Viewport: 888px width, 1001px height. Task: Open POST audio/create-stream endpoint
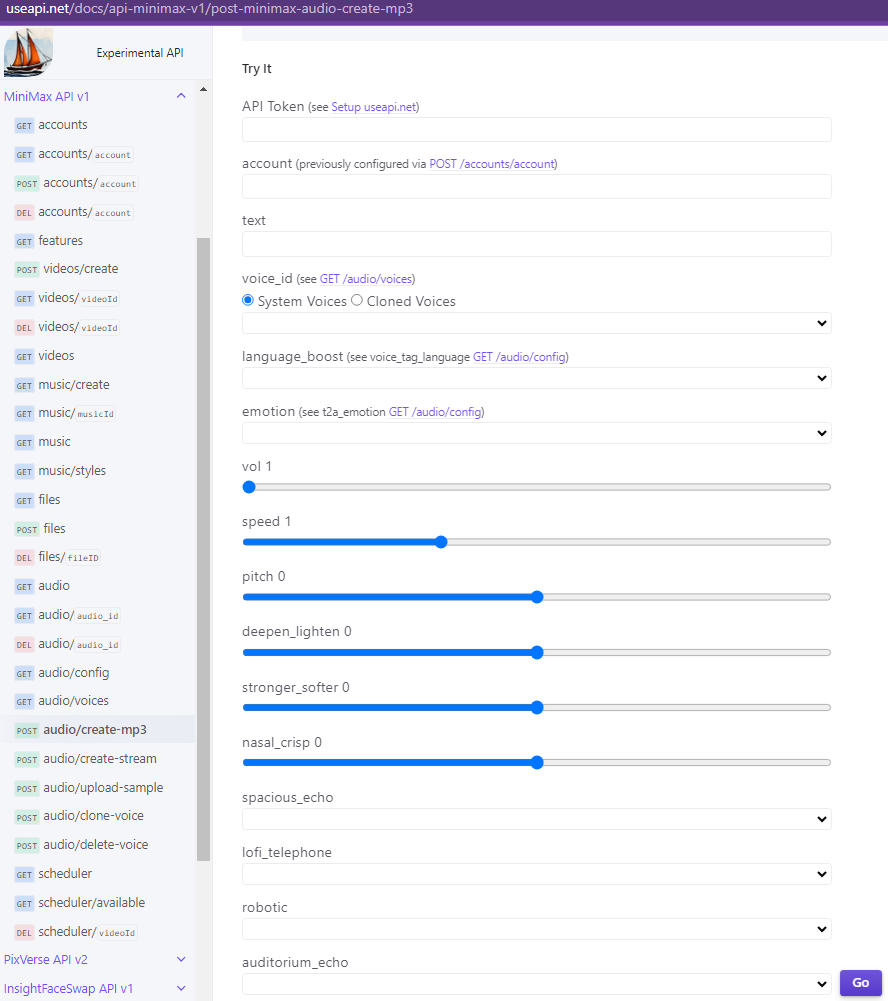tap(86, 759)
